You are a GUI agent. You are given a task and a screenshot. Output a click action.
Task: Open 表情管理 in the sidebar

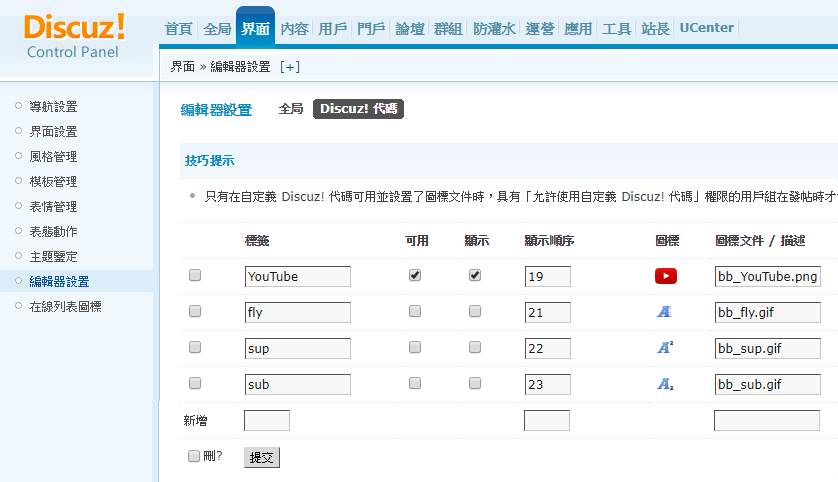(x=53, y=206)
